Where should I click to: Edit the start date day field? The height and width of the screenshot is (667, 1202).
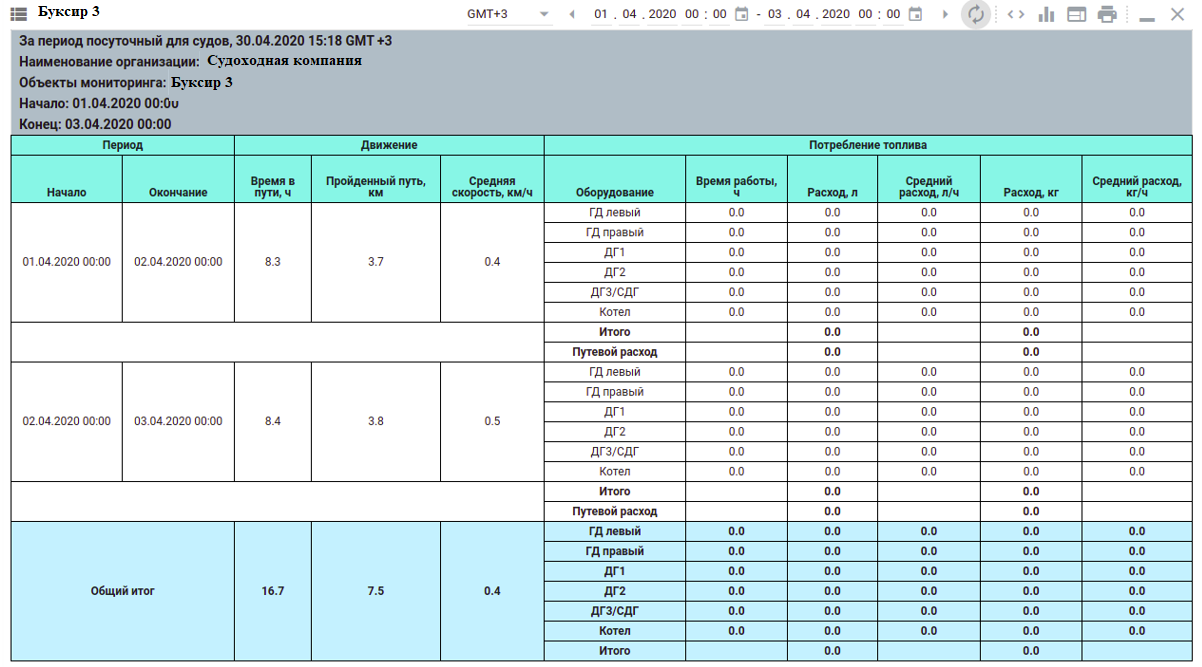600,14
